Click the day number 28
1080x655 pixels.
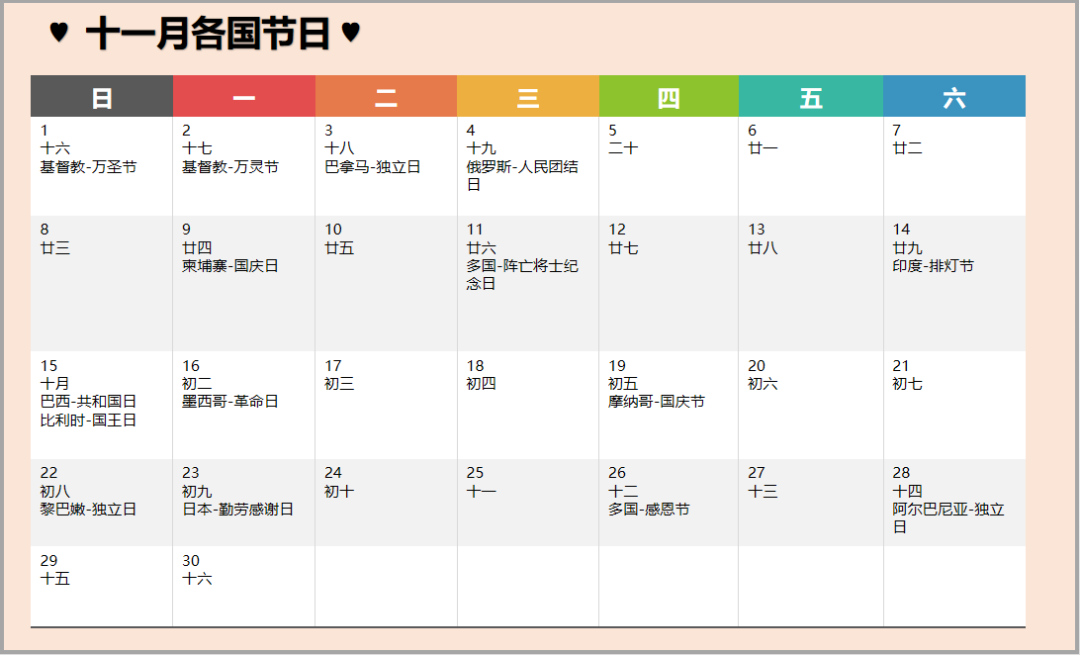[x=902, y=473]
